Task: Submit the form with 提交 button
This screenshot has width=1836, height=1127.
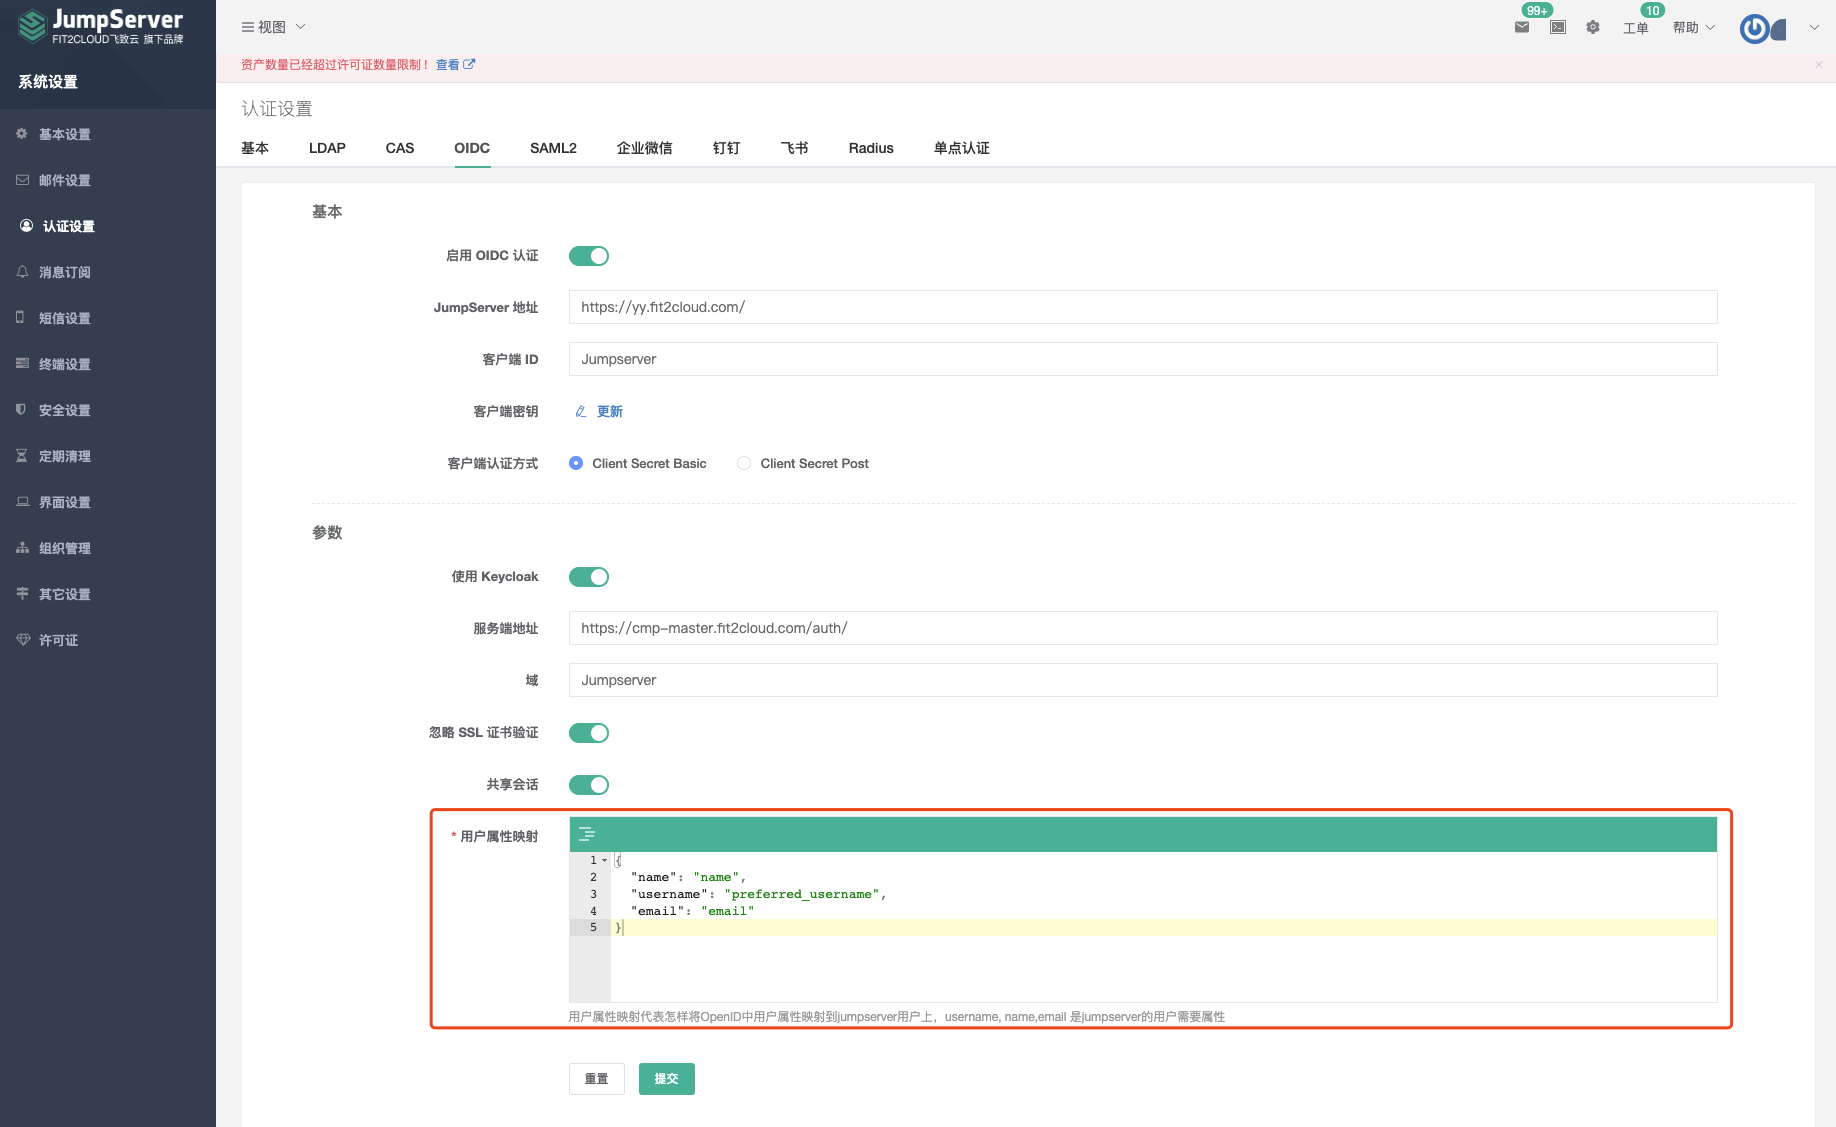Action: [x=666, y=1079]
